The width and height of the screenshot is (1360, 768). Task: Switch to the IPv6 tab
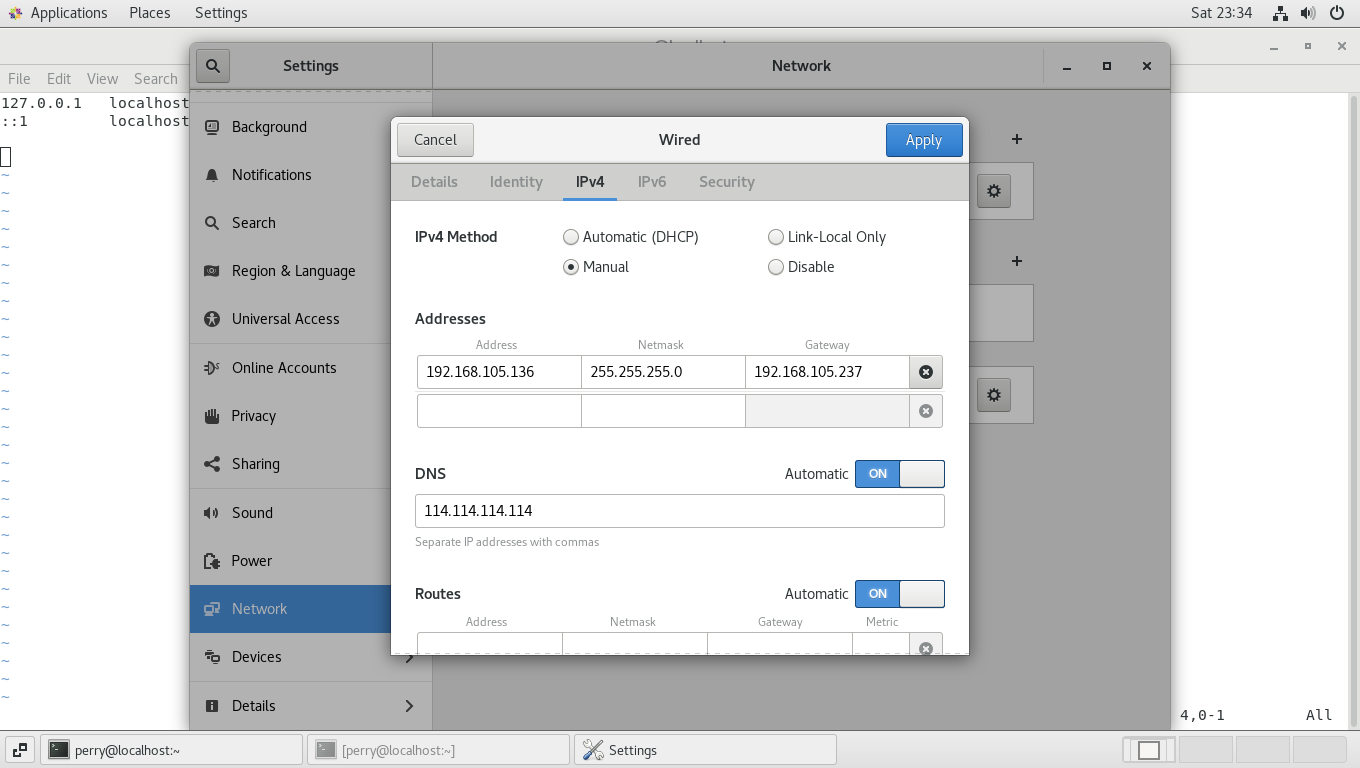[651, 182]
